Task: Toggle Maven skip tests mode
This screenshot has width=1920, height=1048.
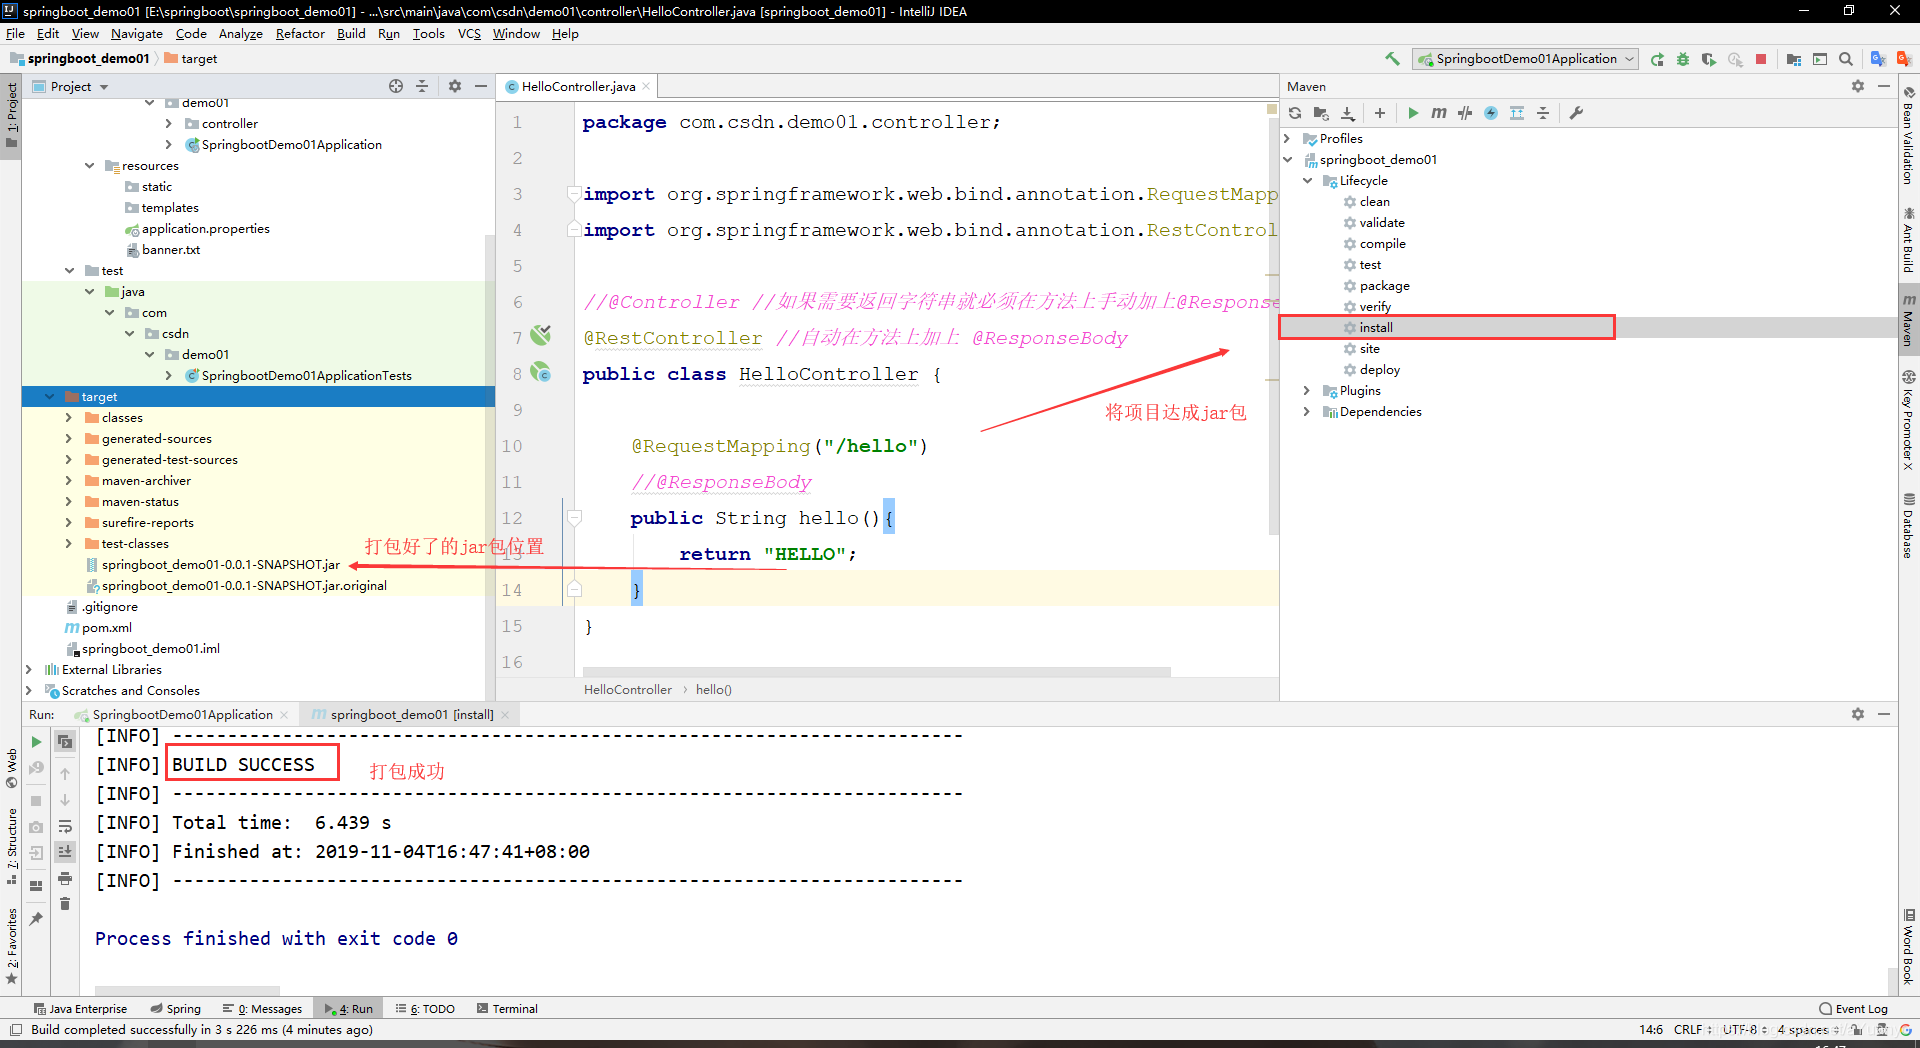Action: tap(1491, 113)
